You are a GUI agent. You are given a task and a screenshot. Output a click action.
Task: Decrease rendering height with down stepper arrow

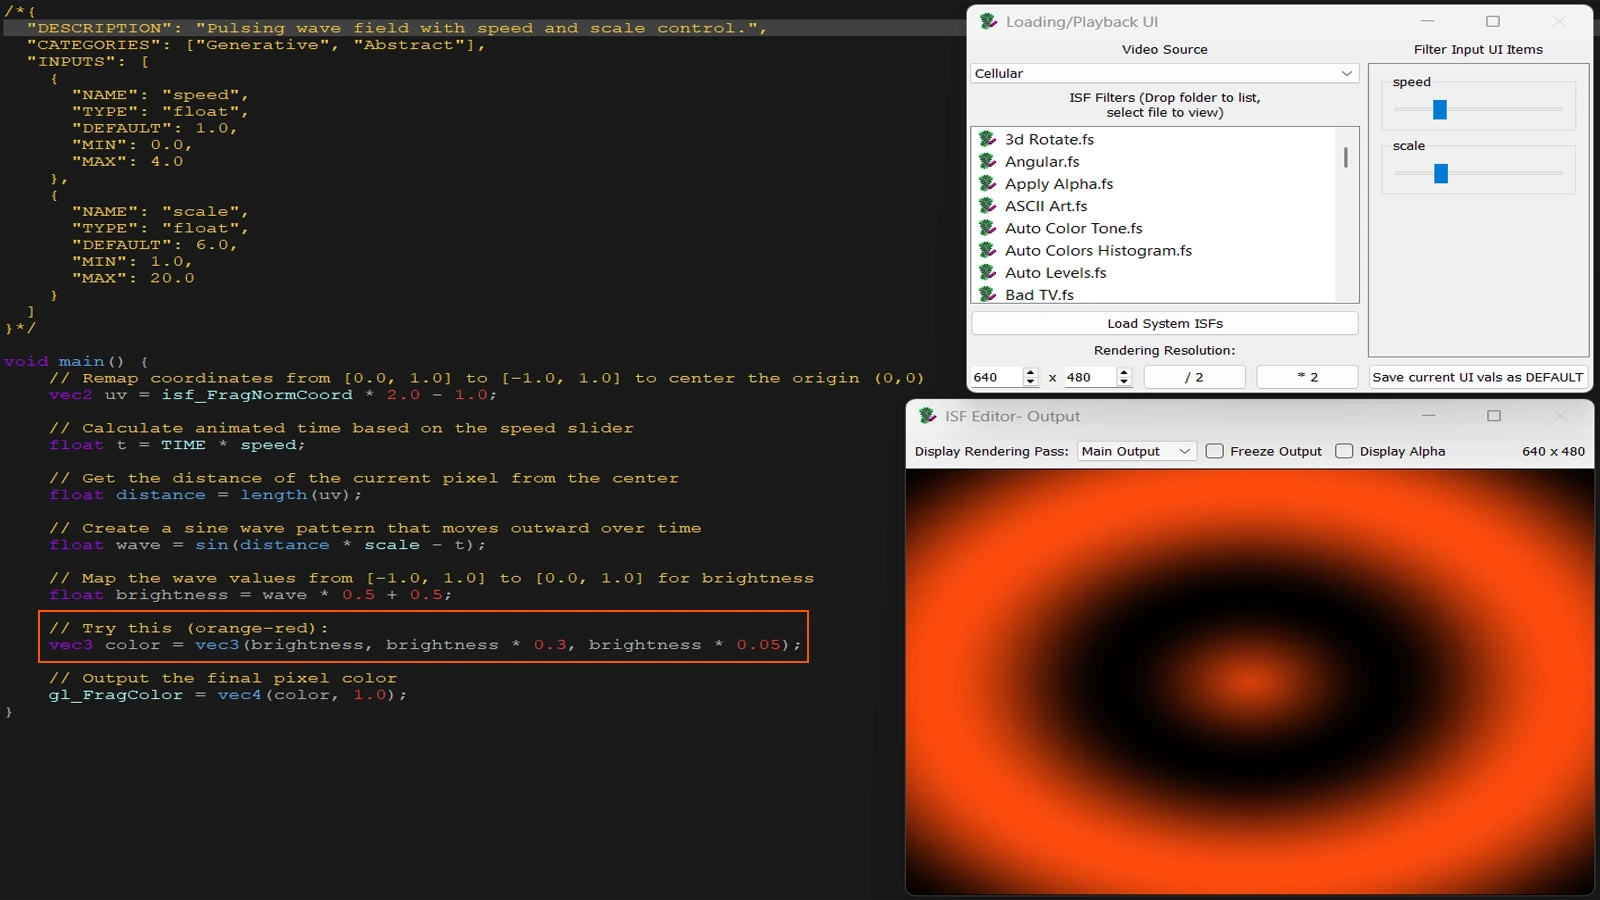pyautogui.click(x=1124, y=382)
